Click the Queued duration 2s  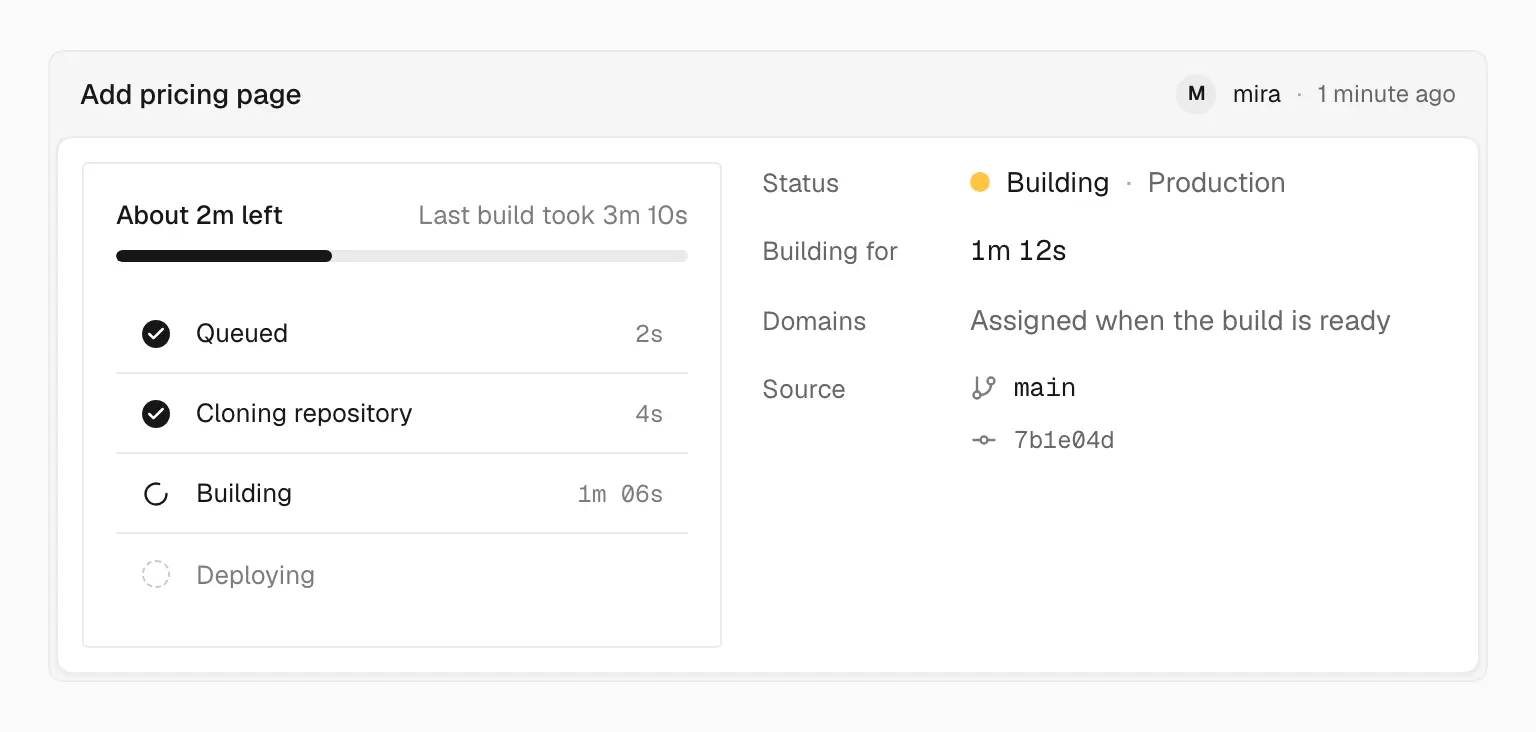(649, 334)
